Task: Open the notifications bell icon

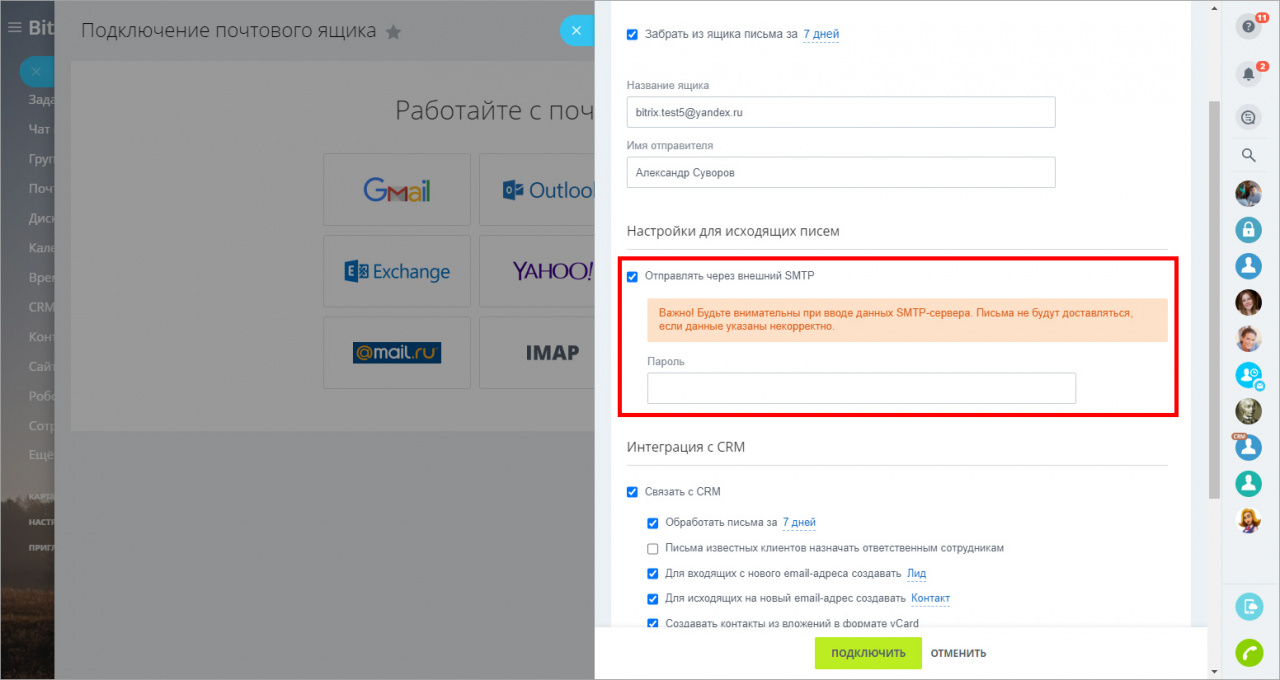Action: (1247, 73)
